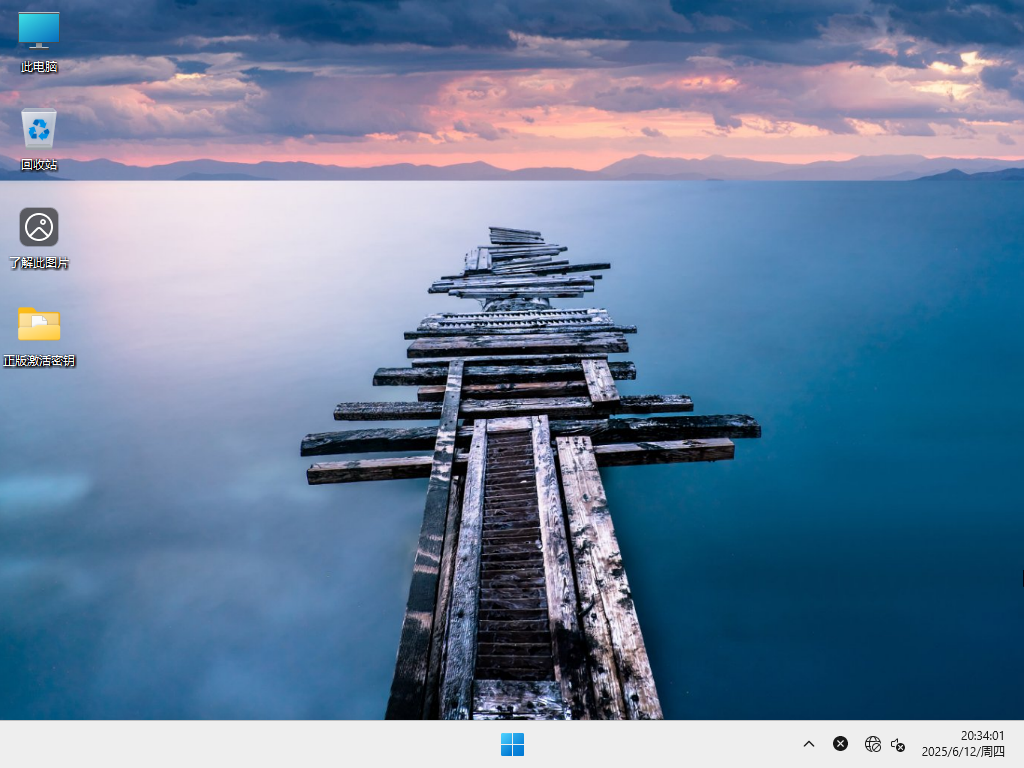The height and width of the screenshot is (768, 1024).
Task: Click the black X status icon in the tray
Action: point(840,744)
